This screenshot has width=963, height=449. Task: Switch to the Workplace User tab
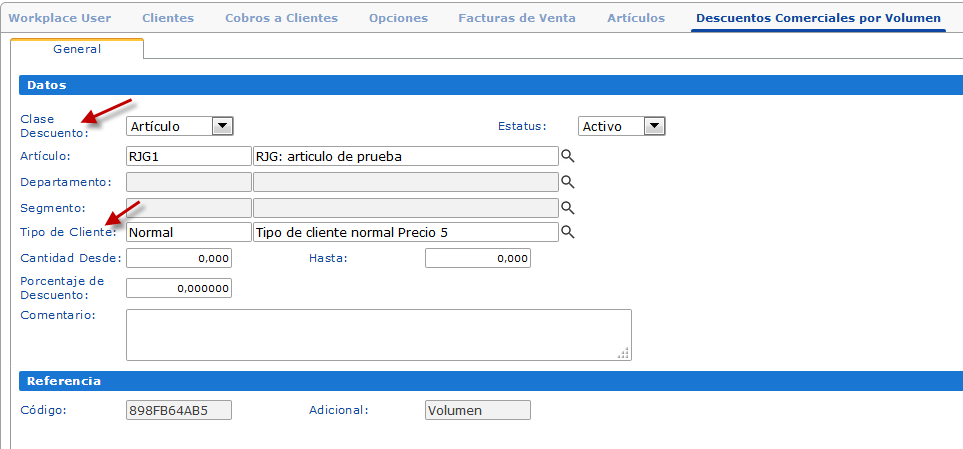pyautogui.click(x=59, y=18)
